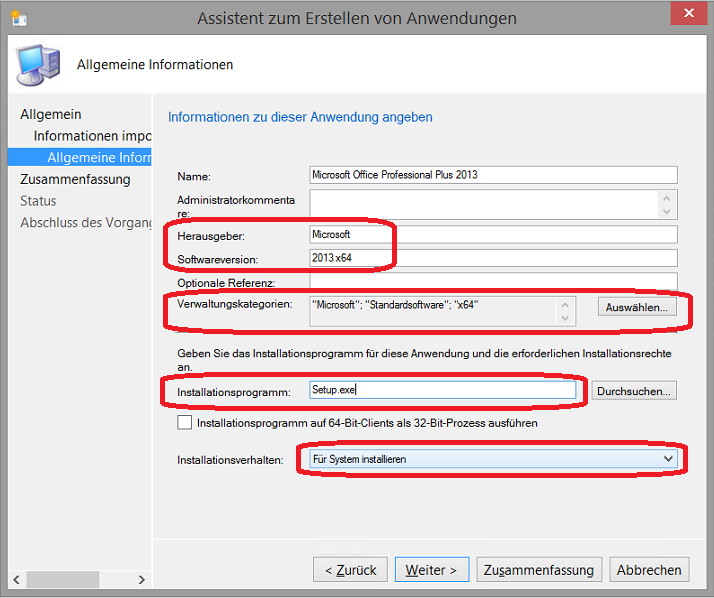The height and width of the screenshot is (598, 714).
Task: Click the Optionale Referenz field
Action: 493,281
